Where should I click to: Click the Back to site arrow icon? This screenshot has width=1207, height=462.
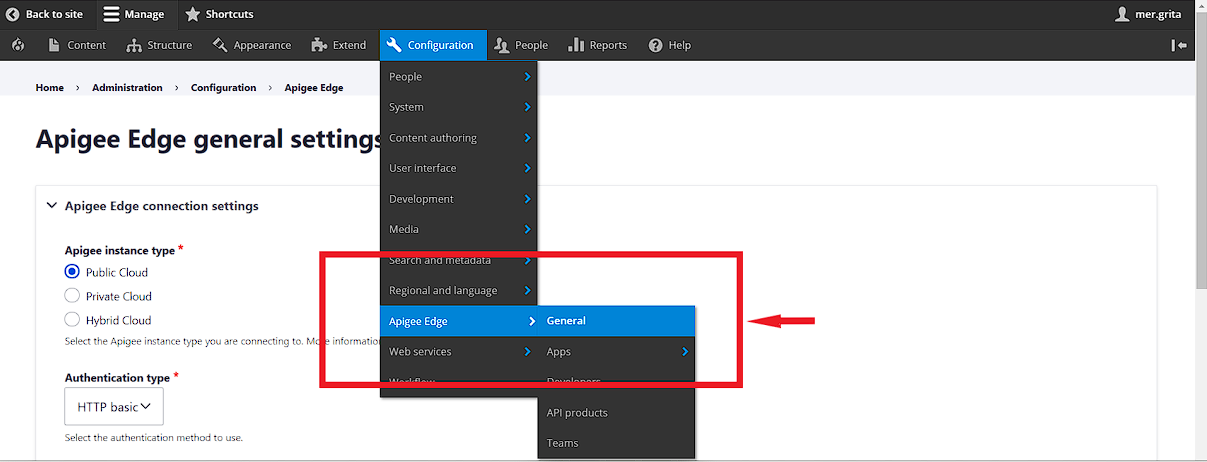(x=13, y=14)
